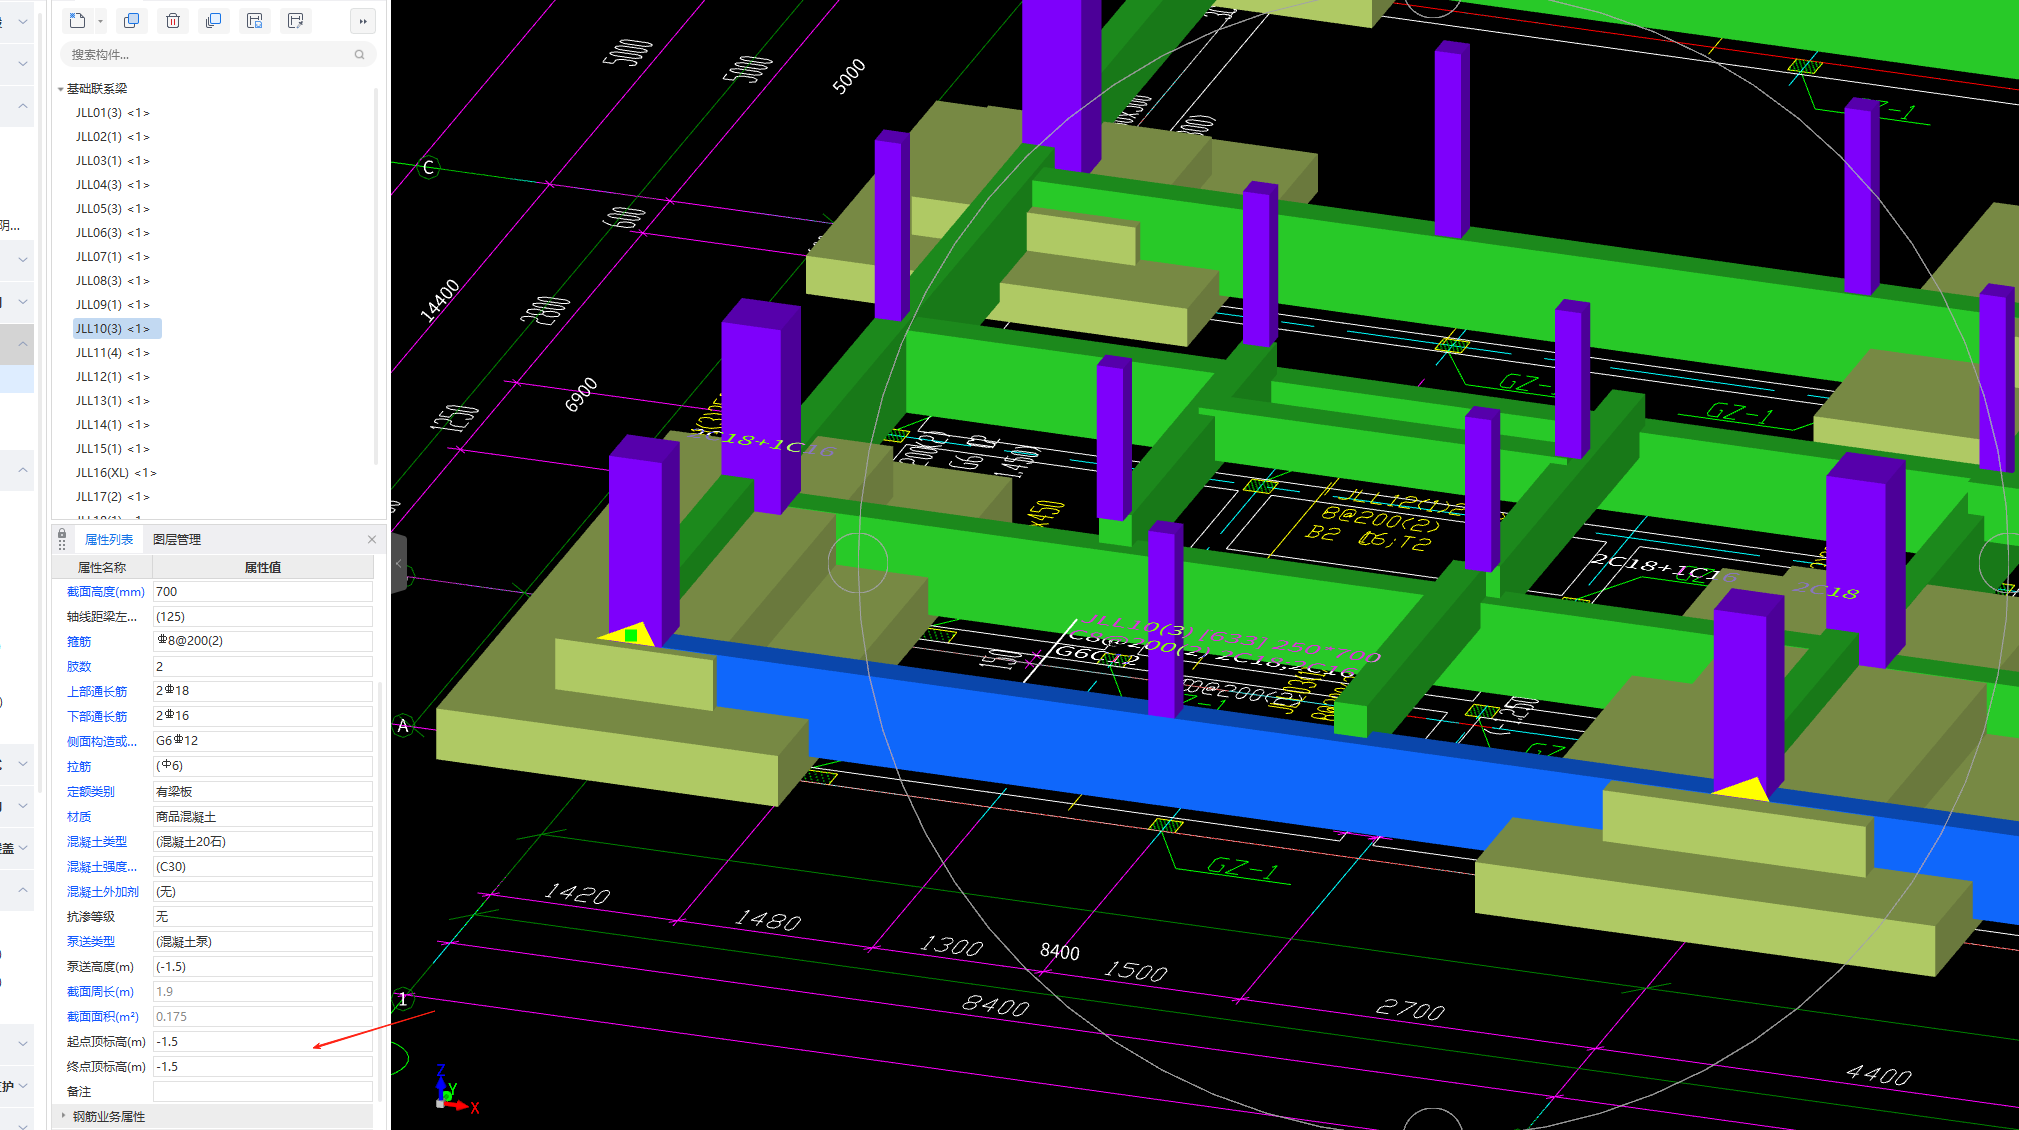Click the 备注 value field
2019x1130 pixels.
pos(263,1092)
